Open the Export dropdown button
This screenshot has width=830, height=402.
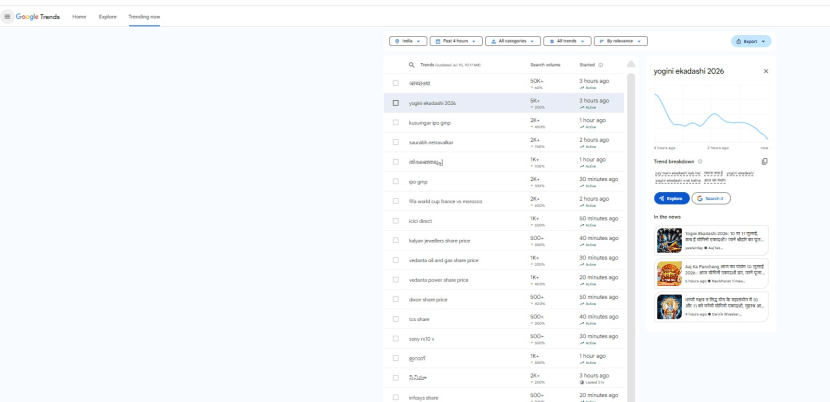tap(751, 41)
